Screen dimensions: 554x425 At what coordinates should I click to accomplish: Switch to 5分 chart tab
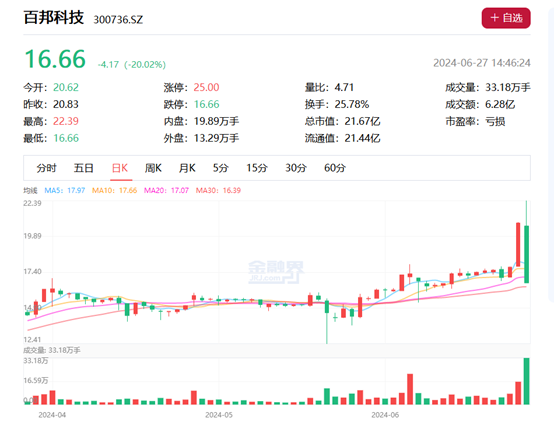click(220, 168)
